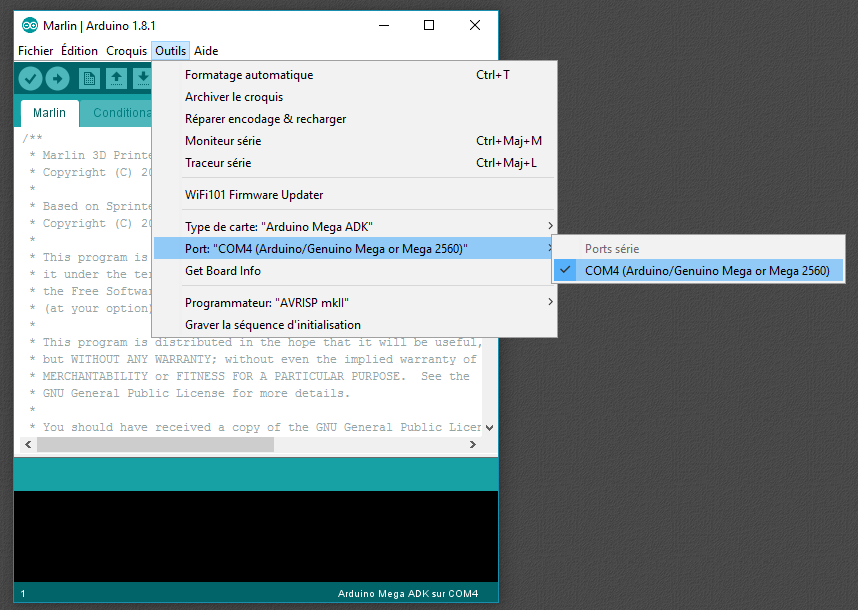Click the Arduino logo in title bar
858x610 pixels.
[x=30, y=25]
